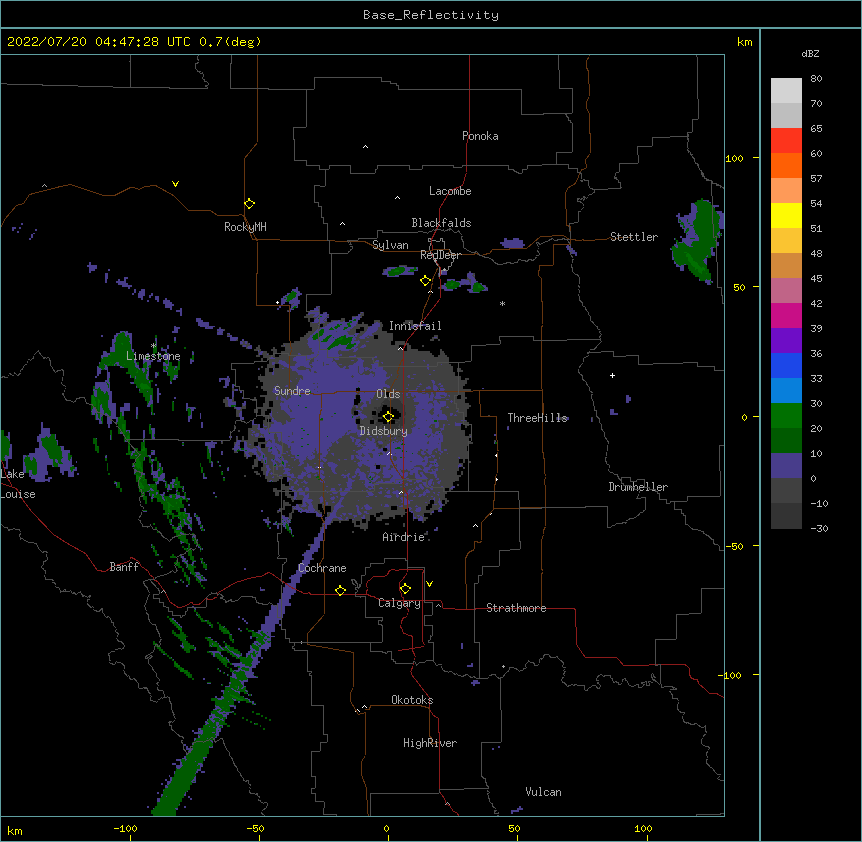Click the -30 value in dBZ legend
This screenshot has height=842, width=862.
click(x=819, y=528)
